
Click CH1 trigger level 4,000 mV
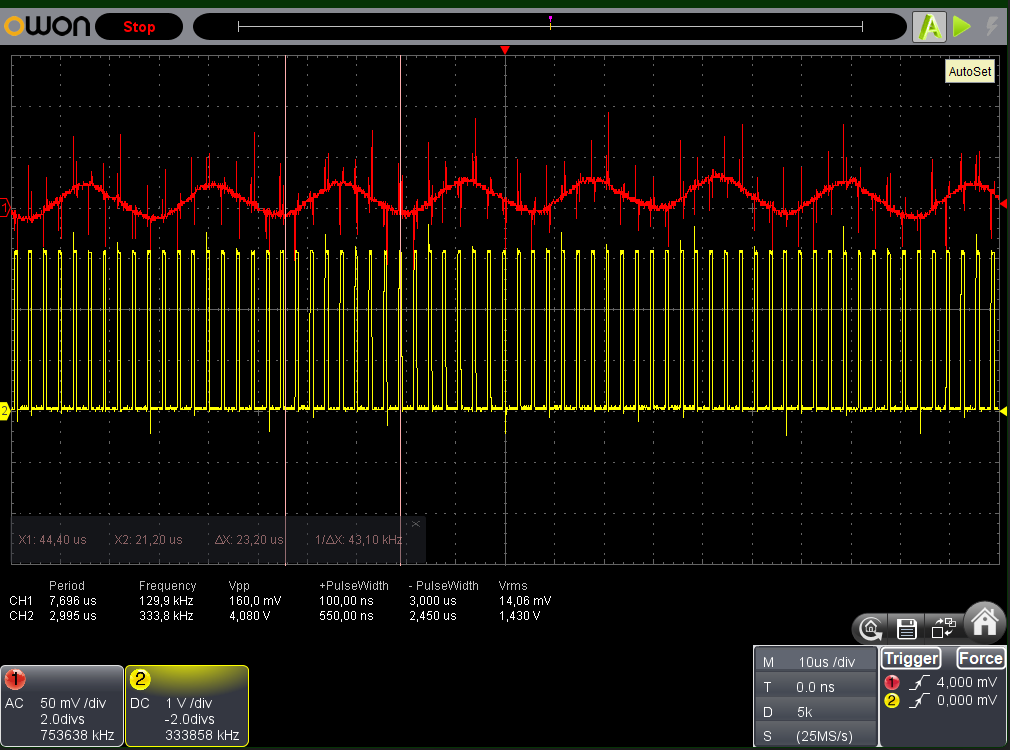click(x=966, y=682)
